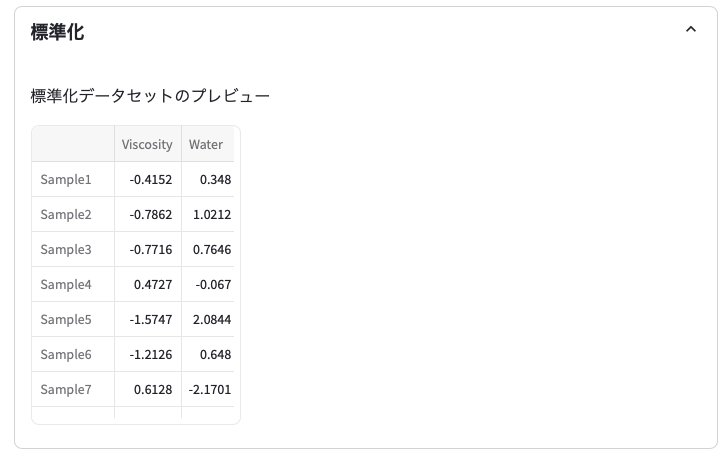Collapse the 標準化 expander chevron

tap(690, 30)
